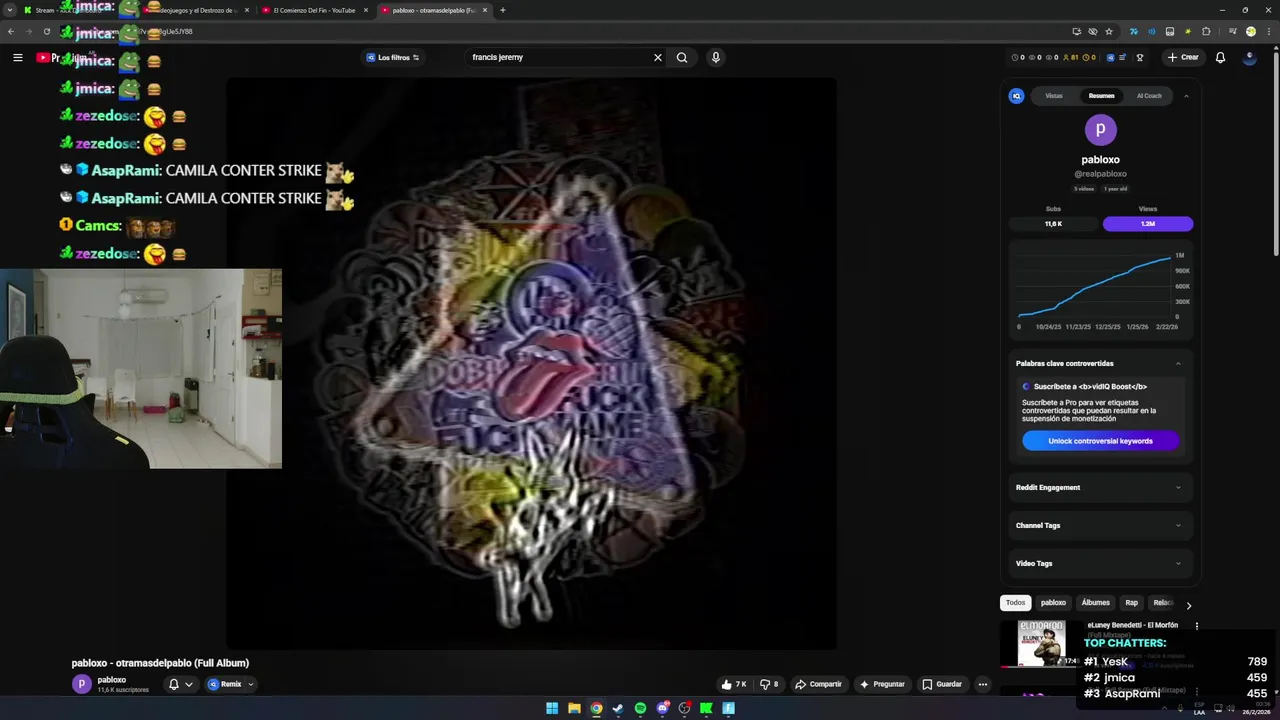Screen dimensions: 1280x720
Task: Expand the Video Tags section
Action: point(1100,563)
